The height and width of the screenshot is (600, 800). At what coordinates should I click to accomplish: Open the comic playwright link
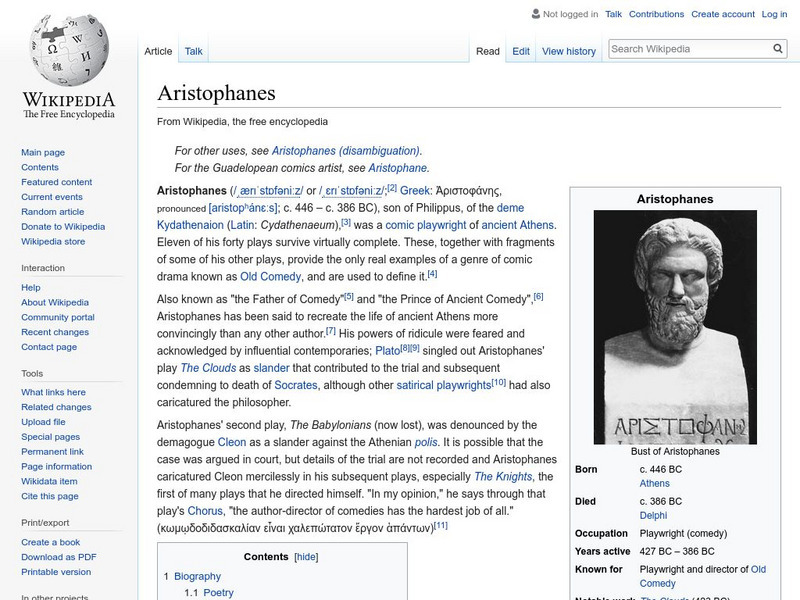click(426, 225)
